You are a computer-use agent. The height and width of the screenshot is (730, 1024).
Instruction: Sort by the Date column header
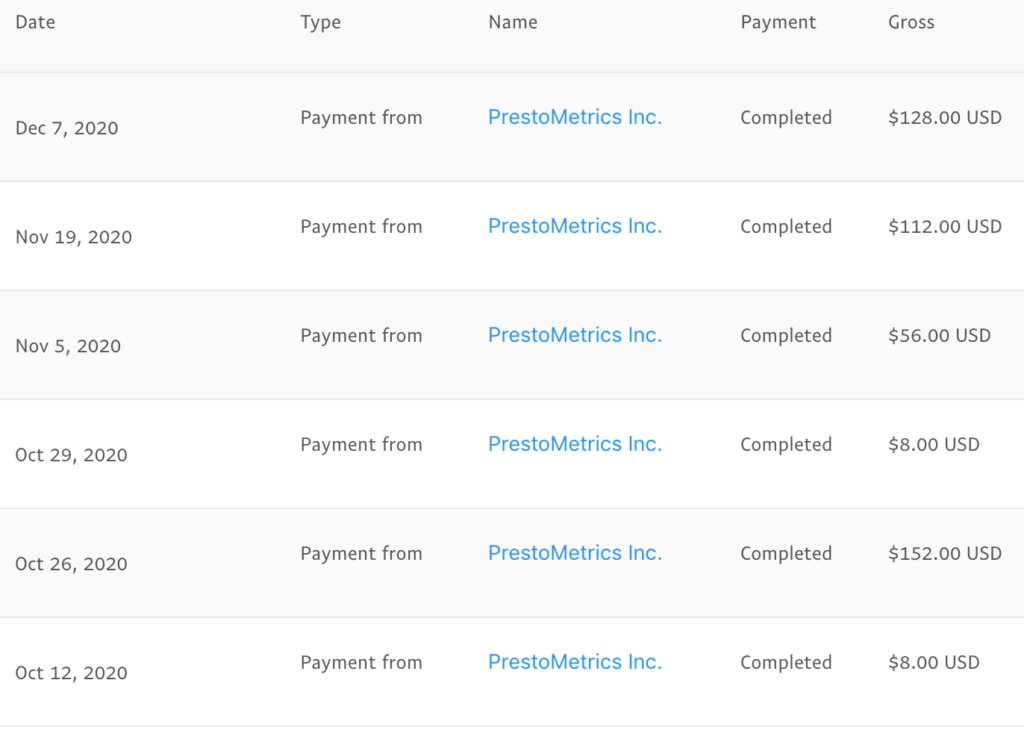(35, 22)
